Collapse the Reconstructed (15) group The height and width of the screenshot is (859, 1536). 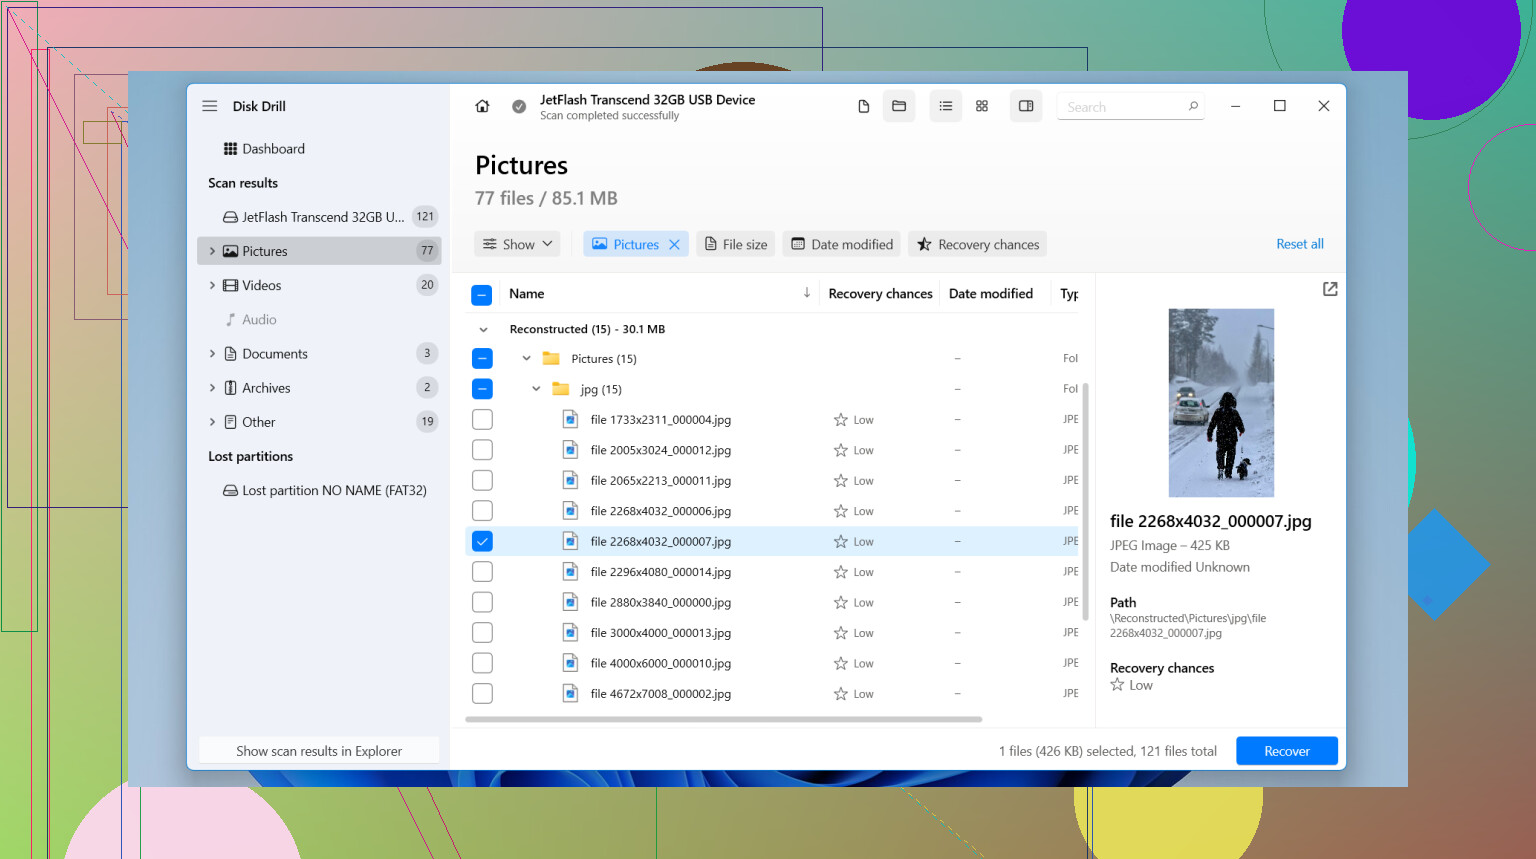point(484,329)
